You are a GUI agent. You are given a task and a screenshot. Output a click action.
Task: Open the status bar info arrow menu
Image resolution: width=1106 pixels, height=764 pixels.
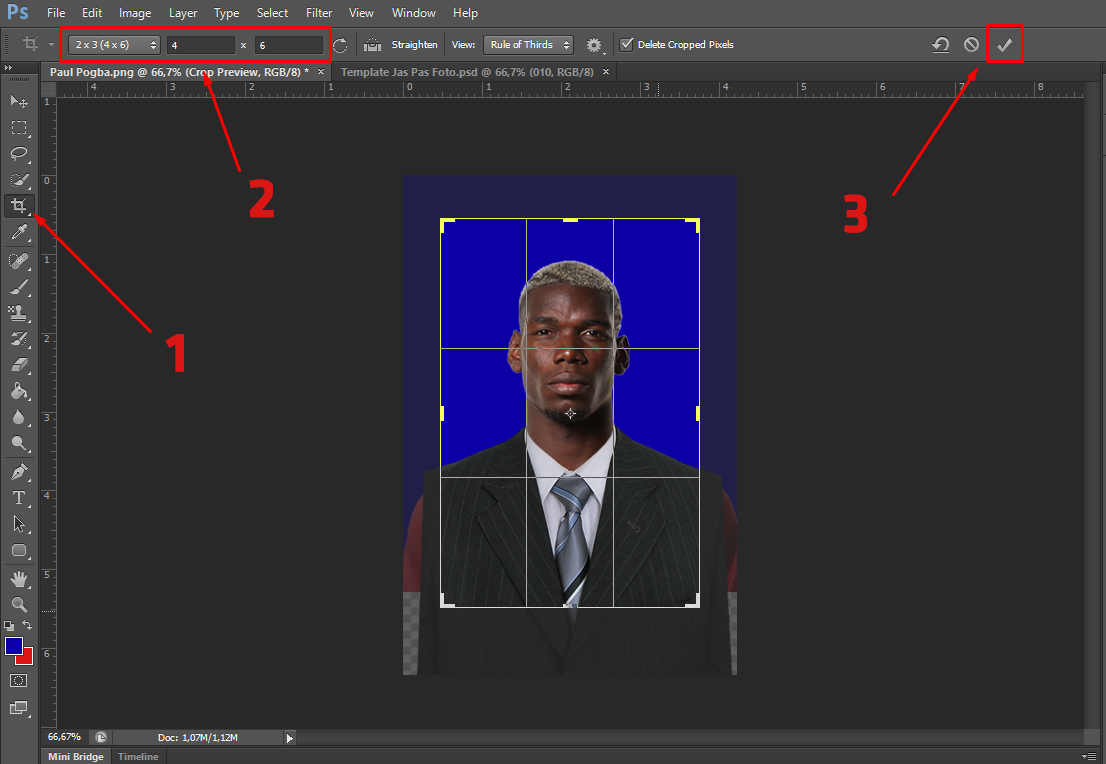(x=289, y=738)
